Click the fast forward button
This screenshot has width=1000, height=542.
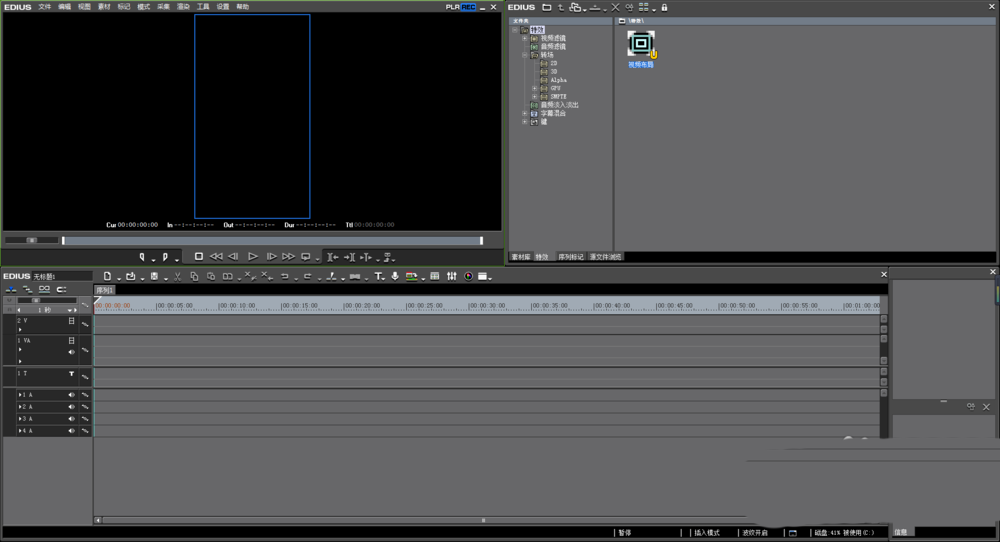pyautogui.click(x=288, y=256)
